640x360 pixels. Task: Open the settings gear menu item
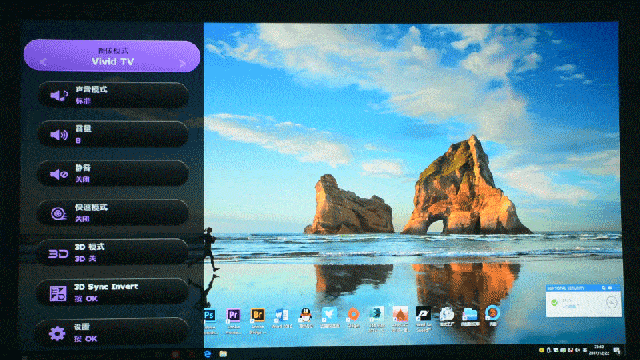(113, 332)
